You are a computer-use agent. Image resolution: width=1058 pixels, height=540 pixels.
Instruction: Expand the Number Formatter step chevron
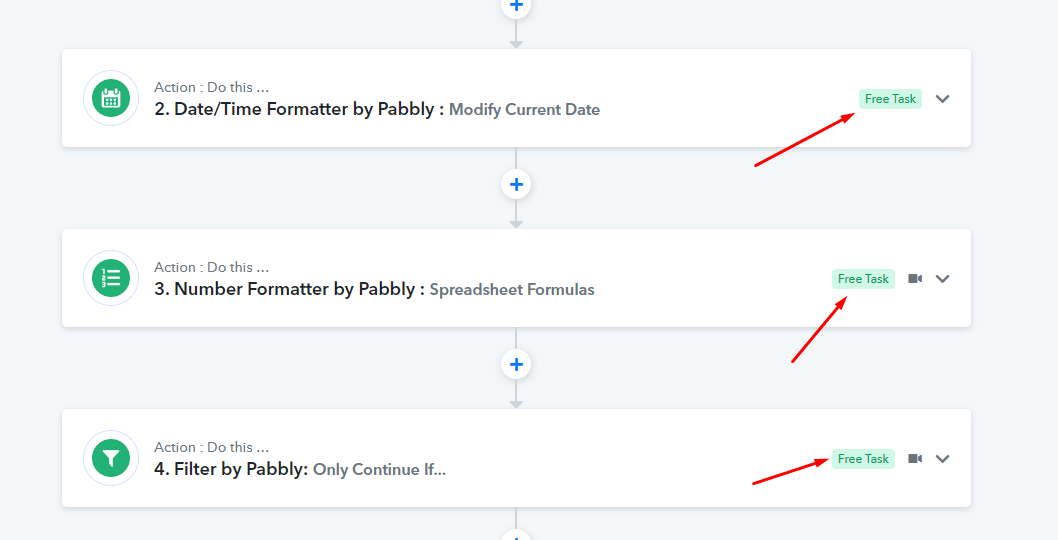(943, 279)
